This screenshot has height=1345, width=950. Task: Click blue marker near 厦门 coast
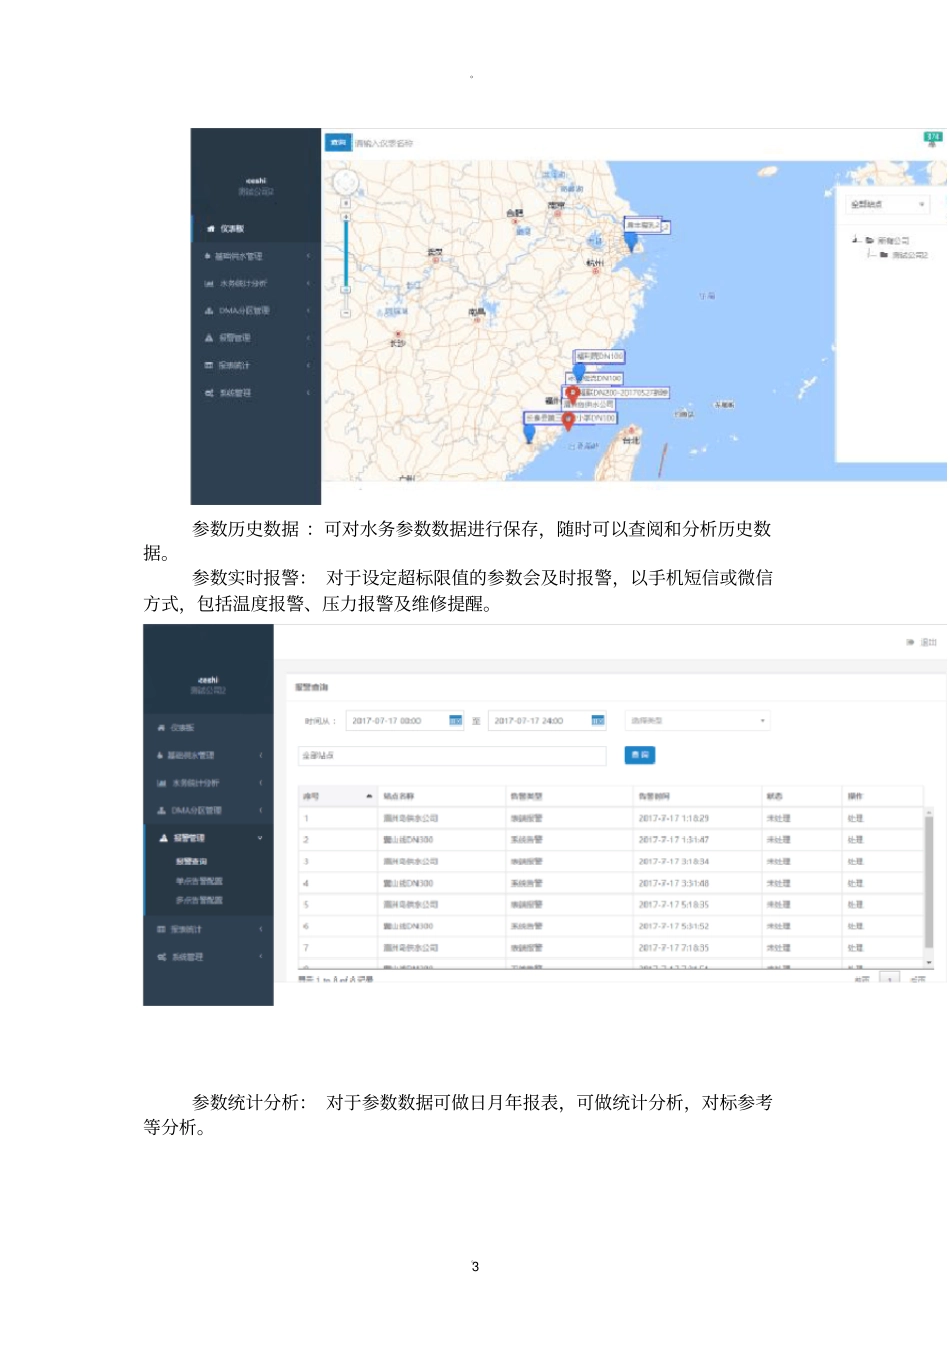pos(530,433)
